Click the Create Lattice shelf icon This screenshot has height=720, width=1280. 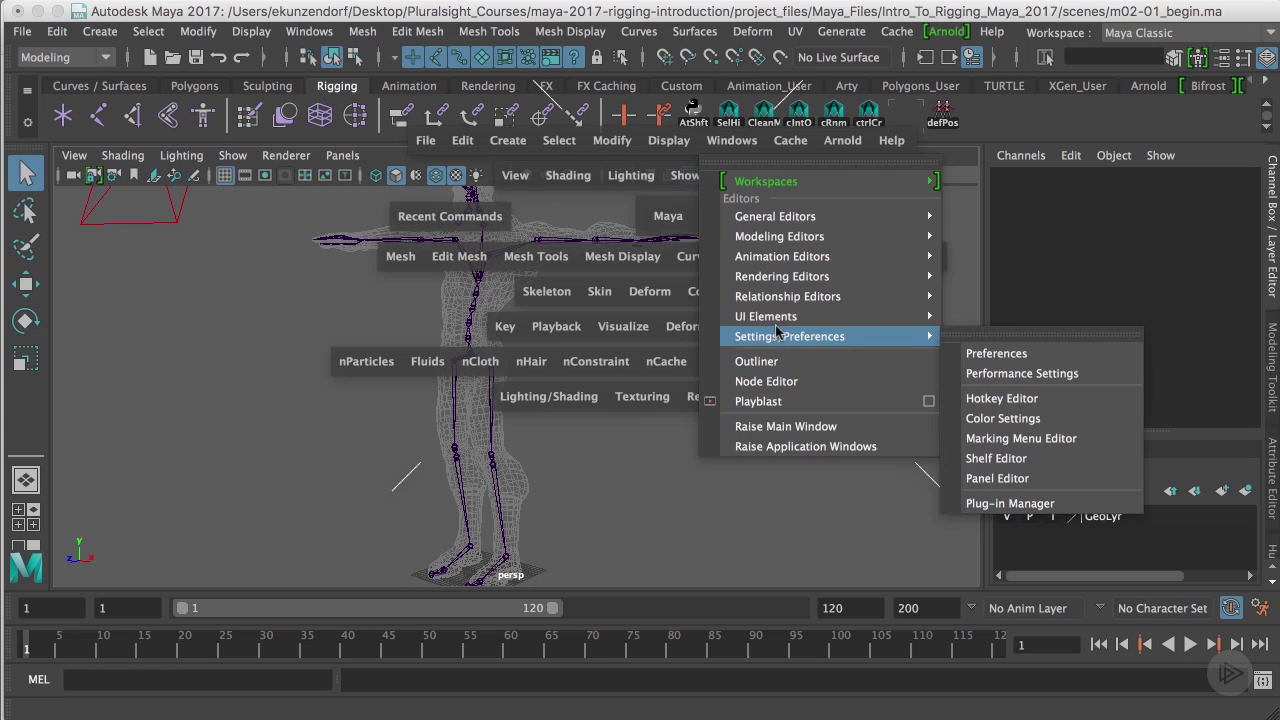click(320, 116)
